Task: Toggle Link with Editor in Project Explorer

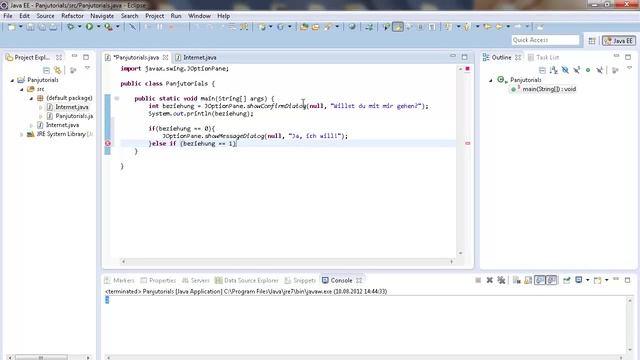Action: tap(58, 70)
